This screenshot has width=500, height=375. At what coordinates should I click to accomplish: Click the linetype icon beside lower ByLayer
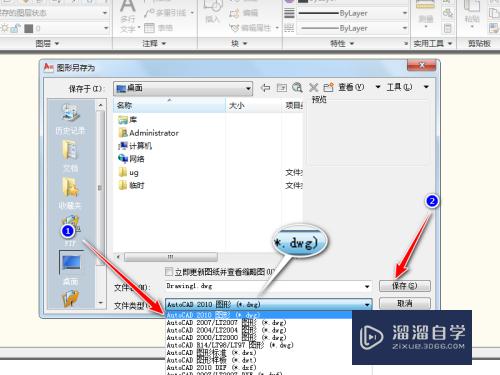click(289, 28)
